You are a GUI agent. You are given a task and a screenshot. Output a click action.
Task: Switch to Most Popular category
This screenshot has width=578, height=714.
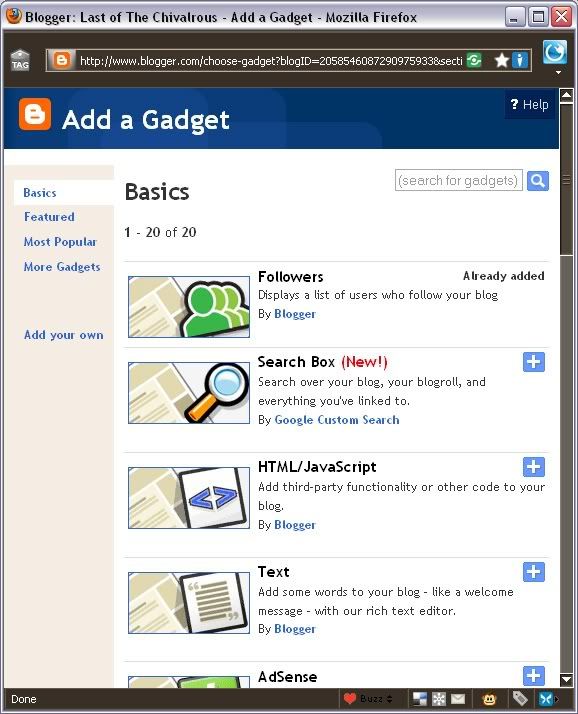coord(60,242)
